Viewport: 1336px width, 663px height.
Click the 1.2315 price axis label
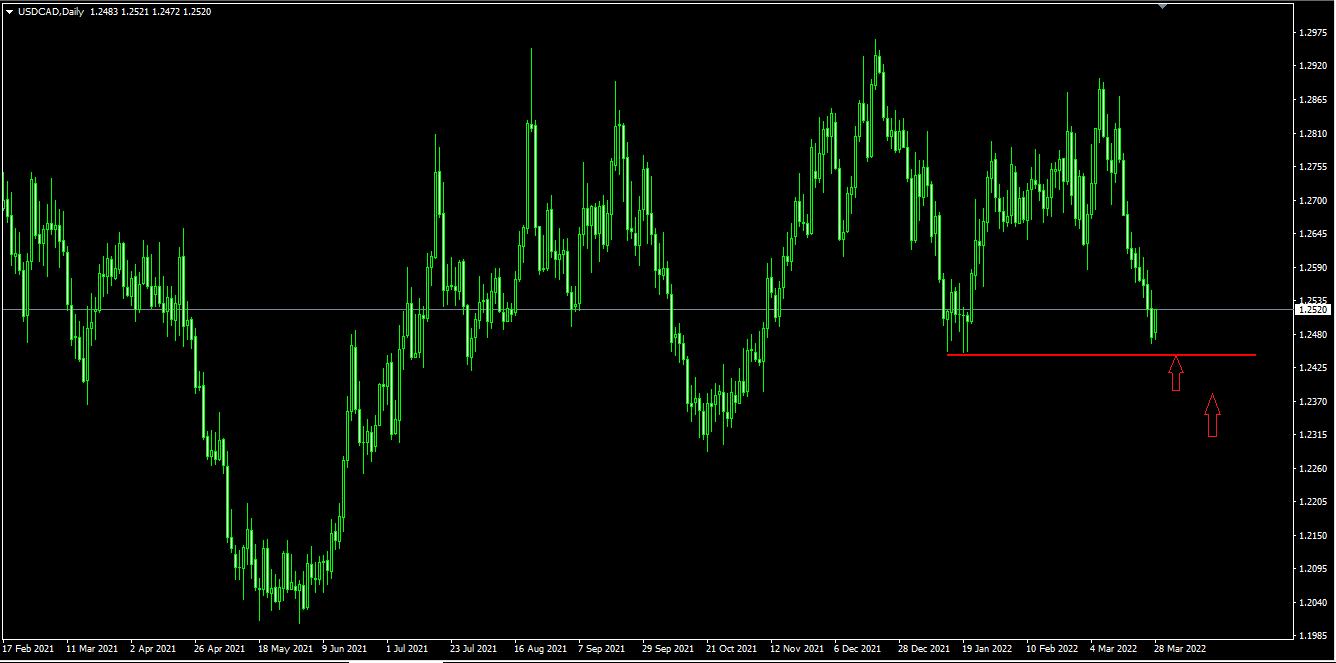[x=1312, y=435]
